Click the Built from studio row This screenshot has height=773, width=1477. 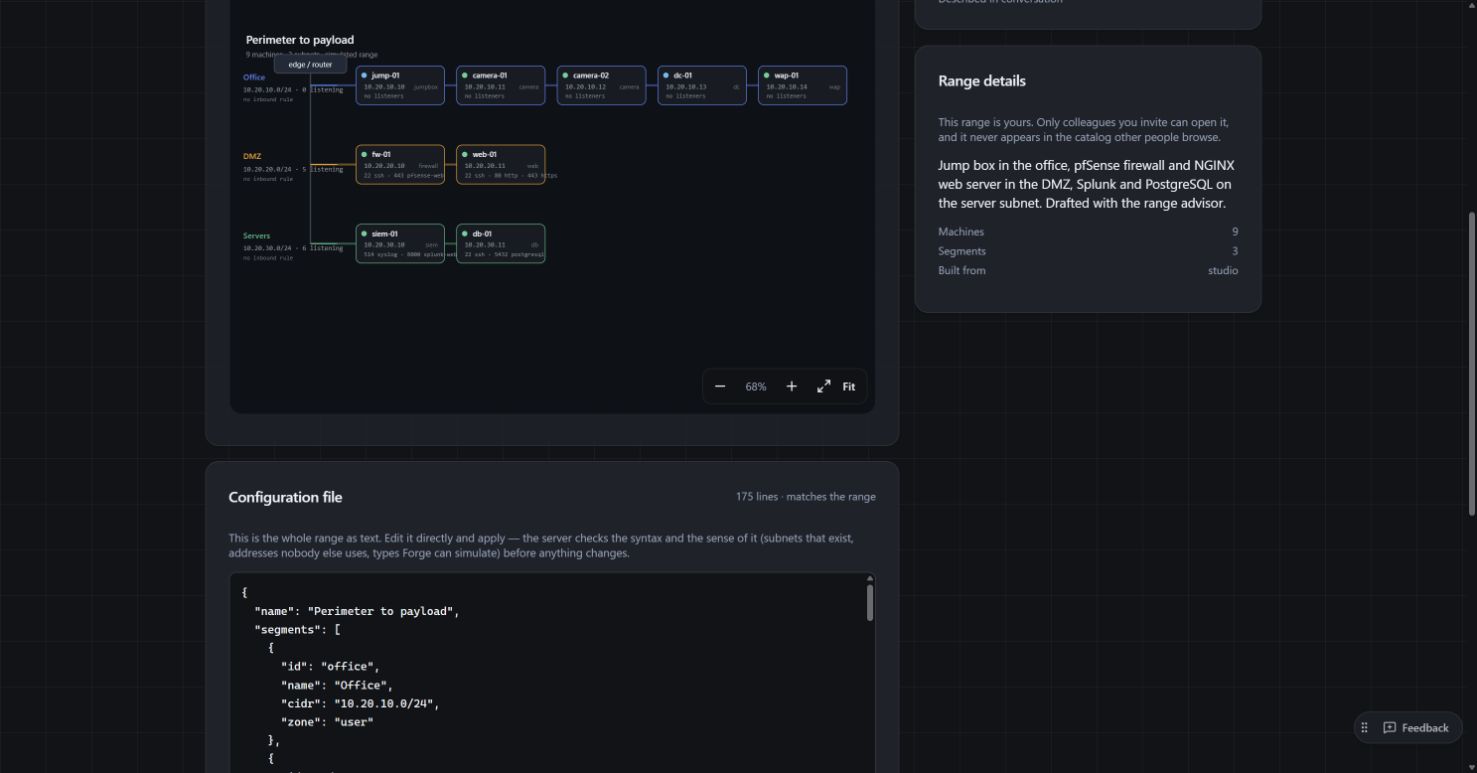(1088, 270)
